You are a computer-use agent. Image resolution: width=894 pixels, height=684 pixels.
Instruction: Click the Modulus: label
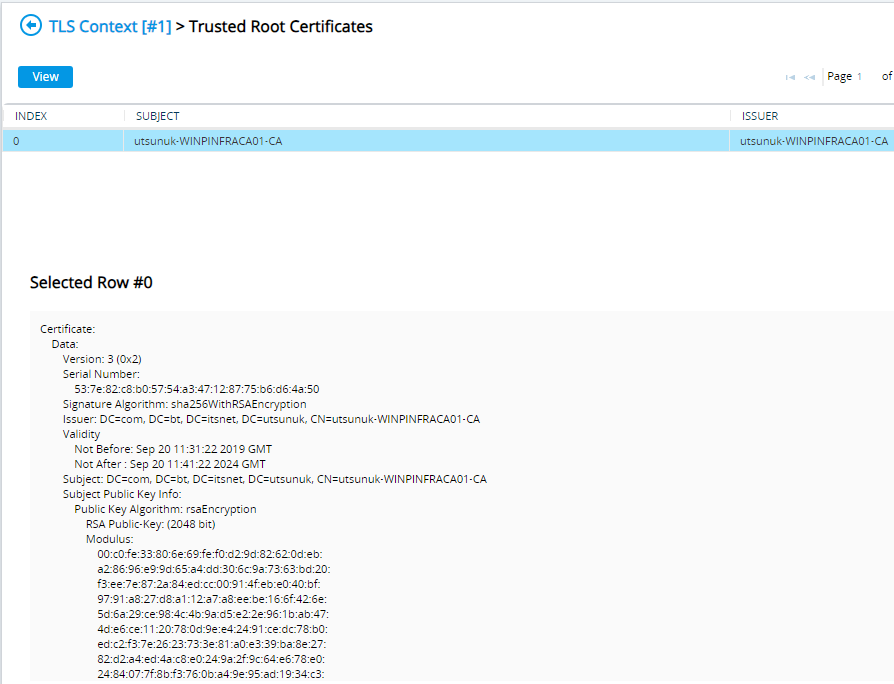click(109, 539)
